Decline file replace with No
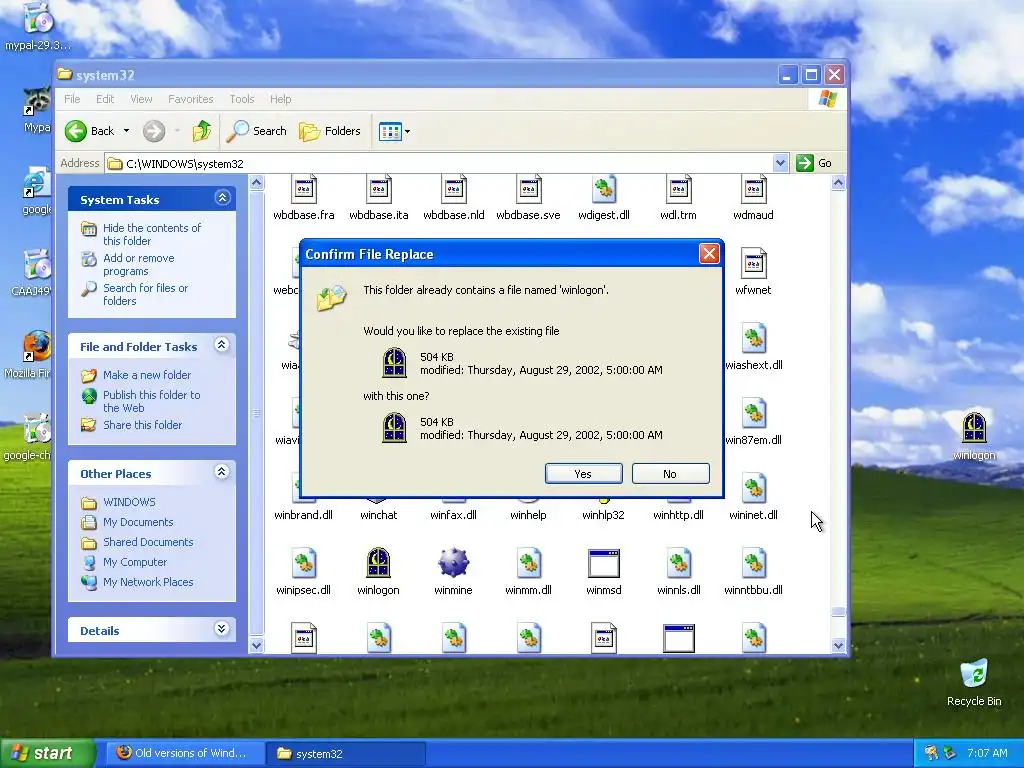The image size is (1024, 768). click(670, 474)
